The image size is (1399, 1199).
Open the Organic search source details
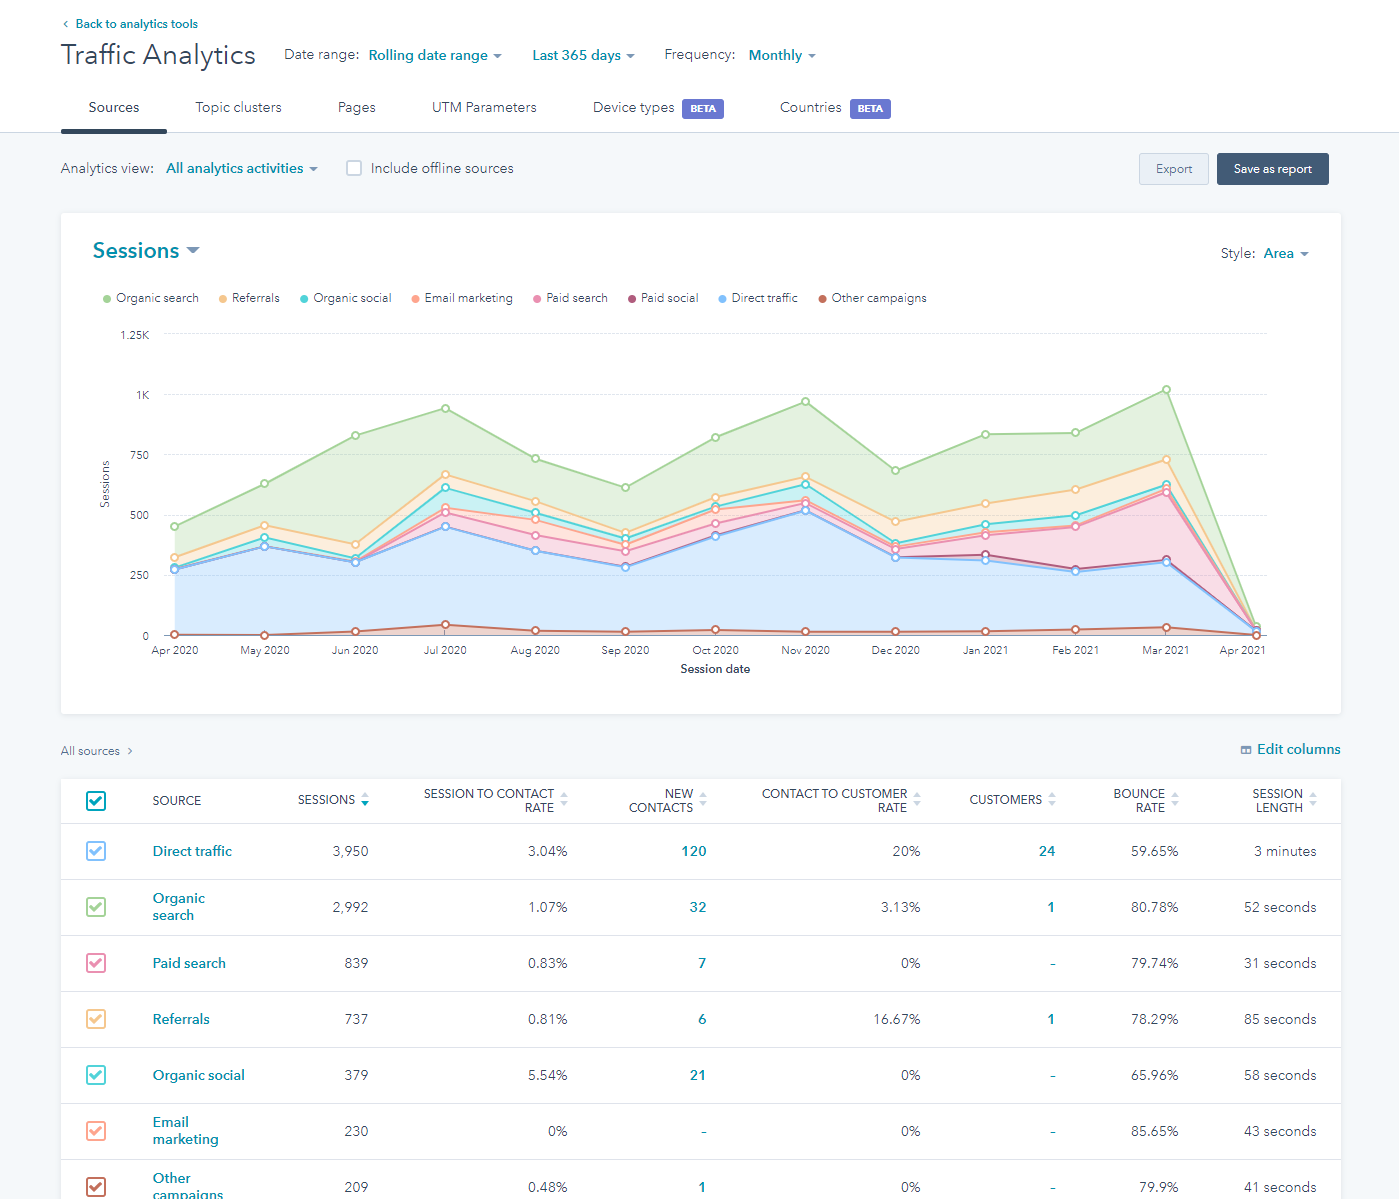pyautogui.click(x=178, y=906)
